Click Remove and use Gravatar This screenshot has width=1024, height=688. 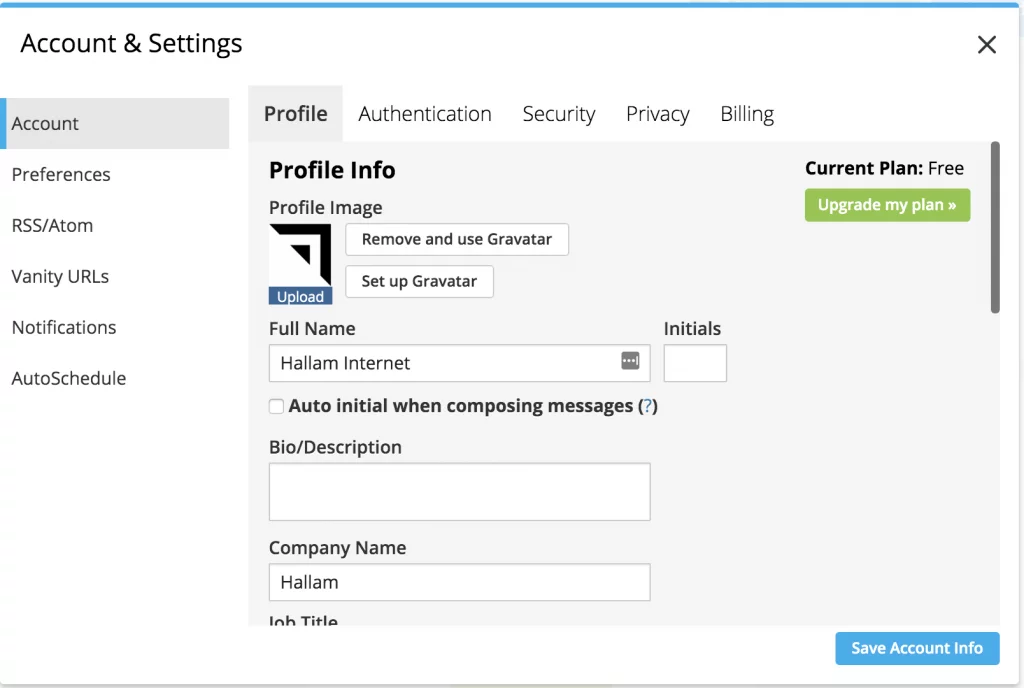(x=456, y=239)
